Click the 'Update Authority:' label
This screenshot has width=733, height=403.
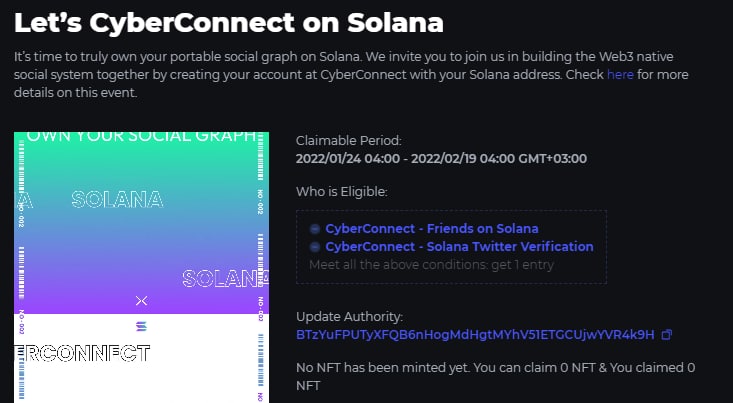(x=349, y=316)
